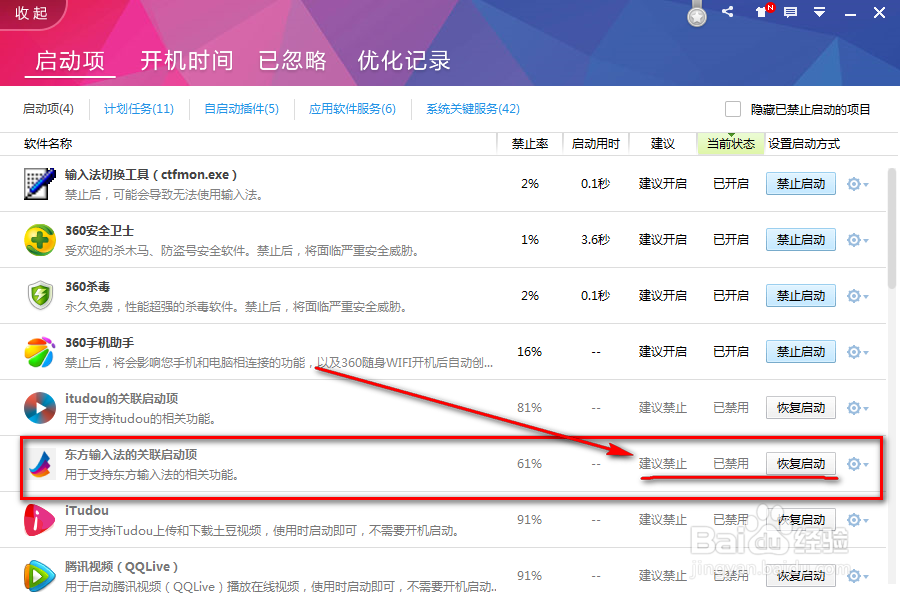Open the skin shirt icon

tap(763, 11)
